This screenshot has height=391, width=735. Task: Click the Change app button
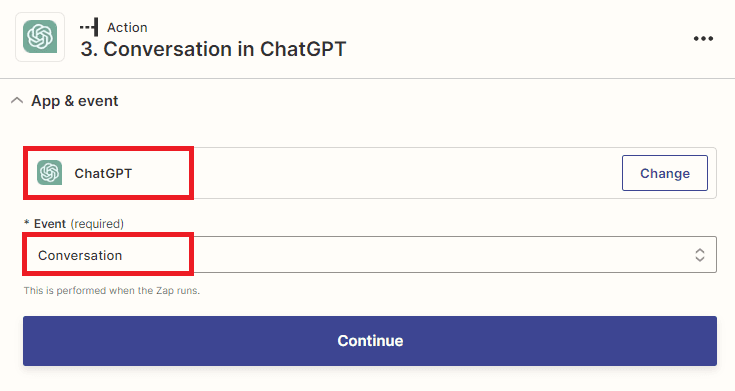tap(665, 173)
